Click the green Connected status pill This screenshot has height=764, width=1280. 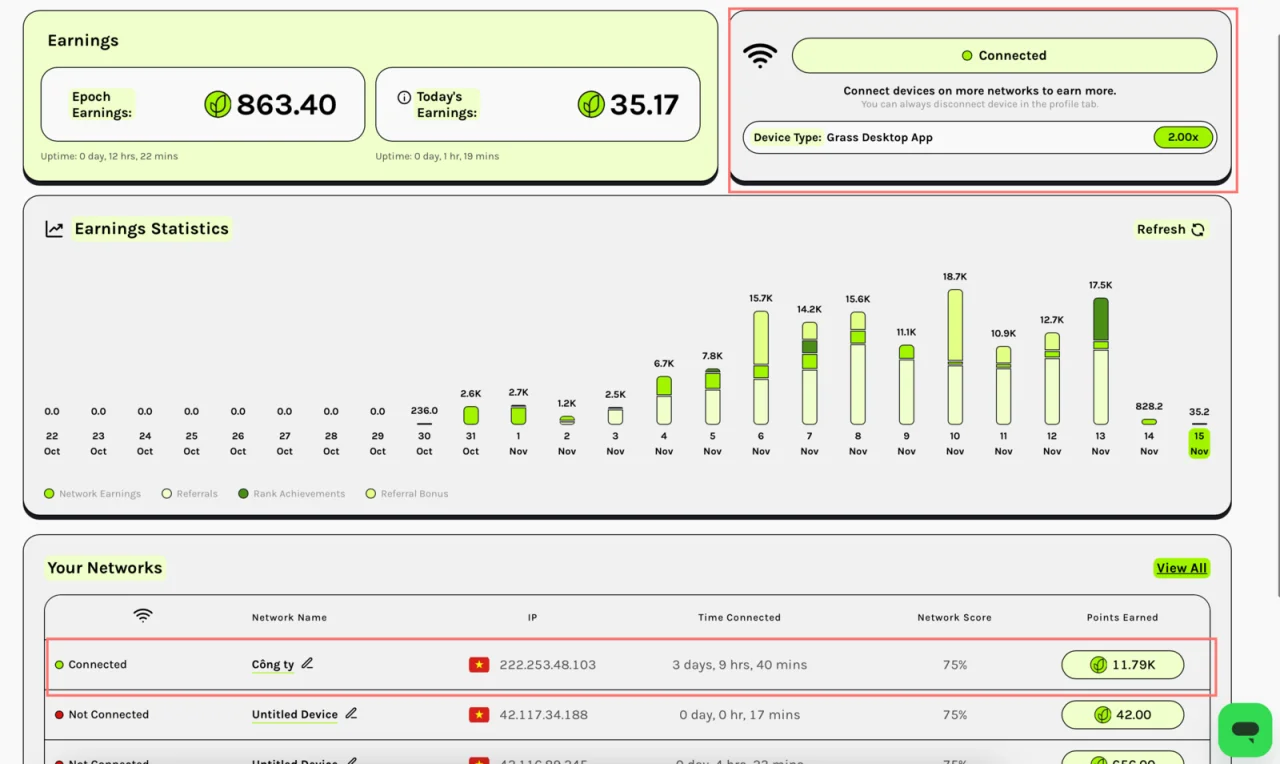[x=1004, y=56]
